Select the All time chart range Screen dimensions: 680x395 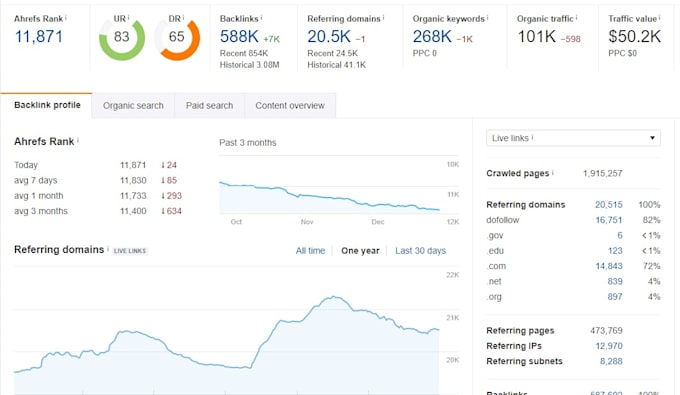(x=310, y=251)
